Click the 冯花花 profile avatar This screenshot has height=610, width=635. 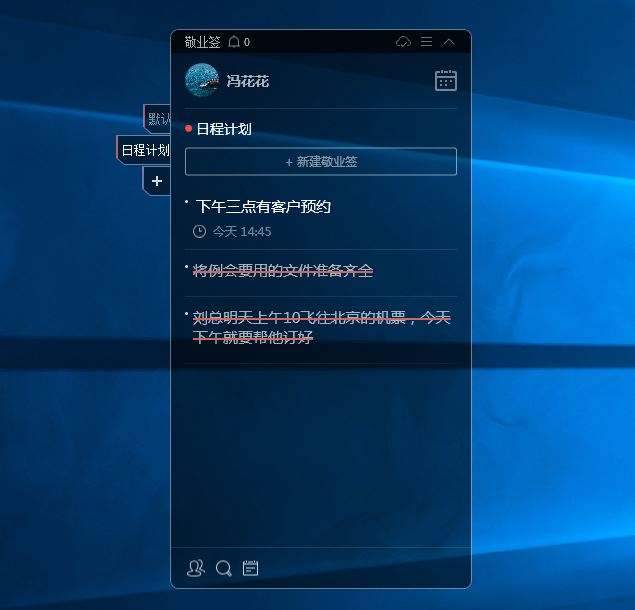(x=202, y=80)
